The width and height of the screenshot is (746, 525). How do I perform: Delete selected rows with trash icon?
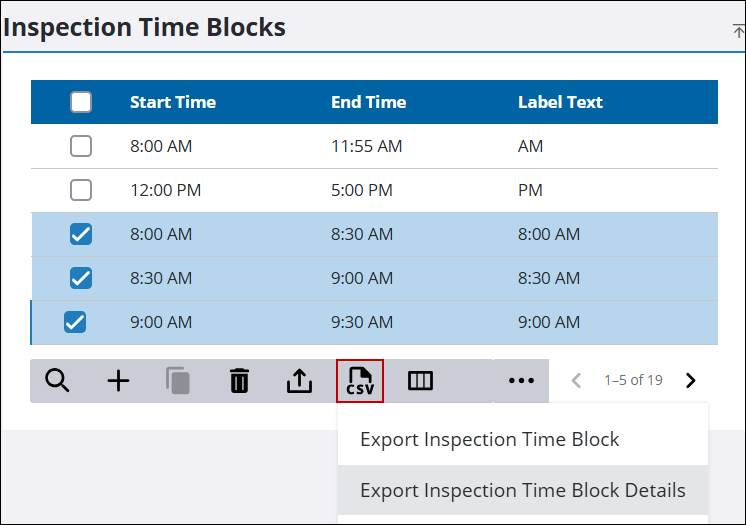pos(239,381)
